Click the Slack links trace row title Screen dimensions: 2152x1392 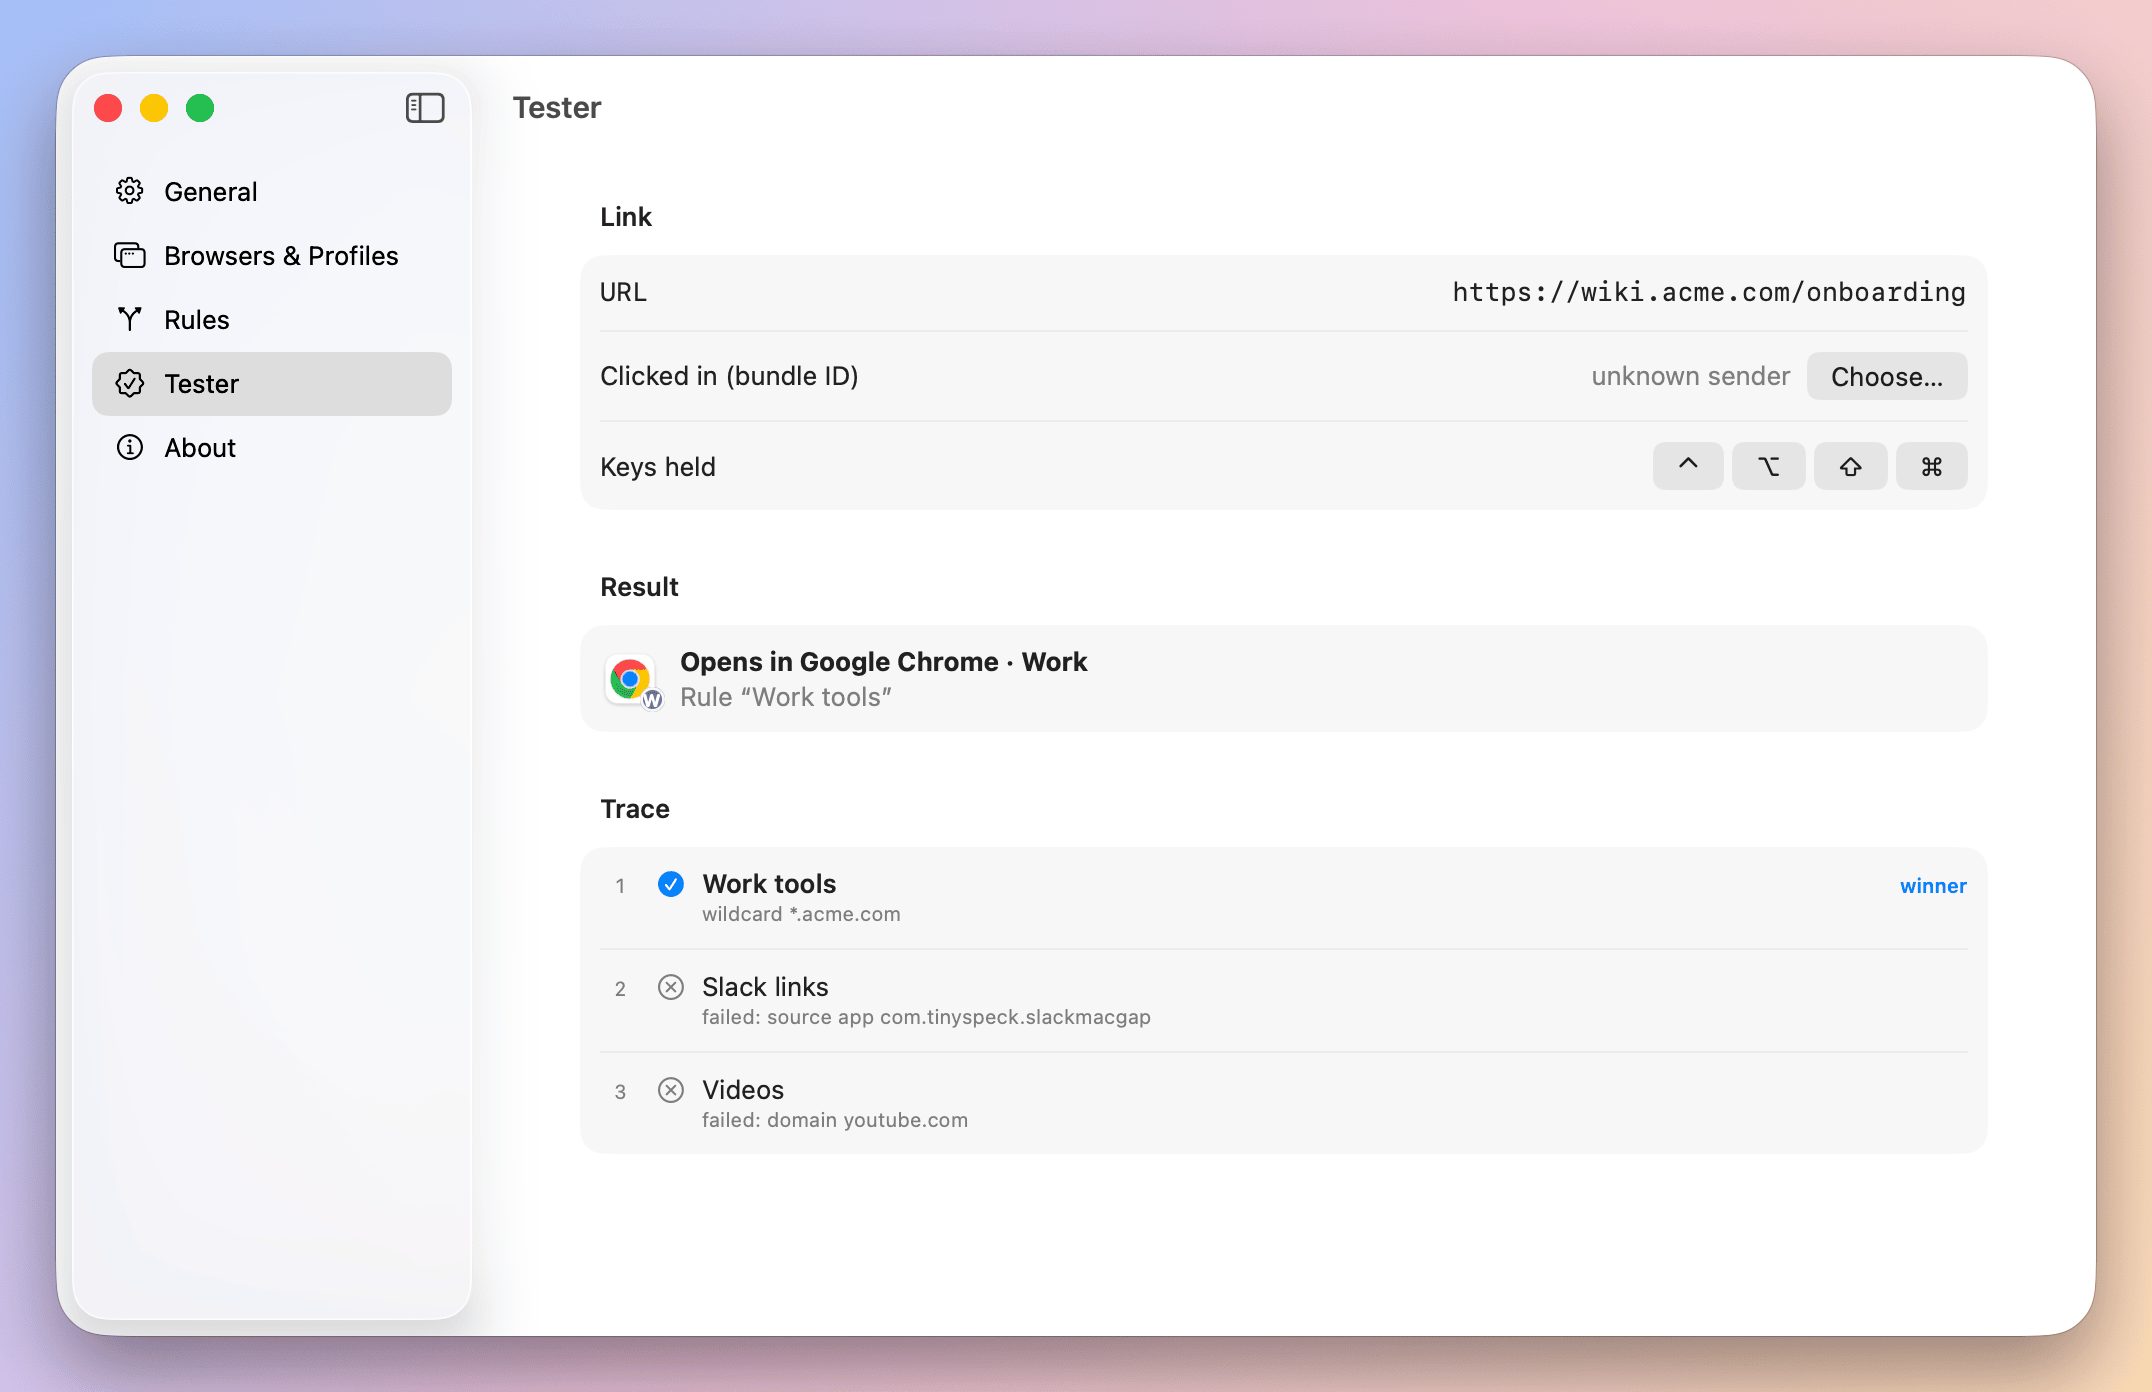[765, 987]
